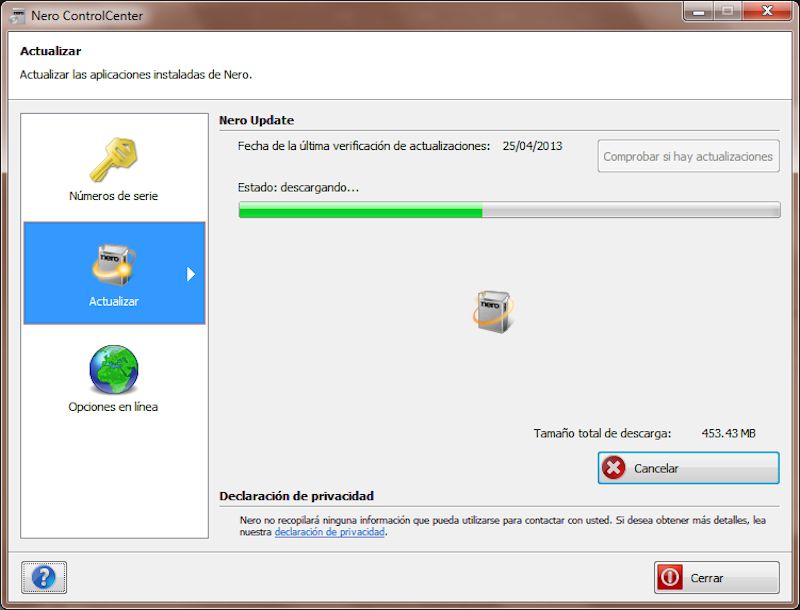The height and width of the screenshot is (610, 800).
Task: Click the green download progress bar
Action: click(x=509, y=210)
